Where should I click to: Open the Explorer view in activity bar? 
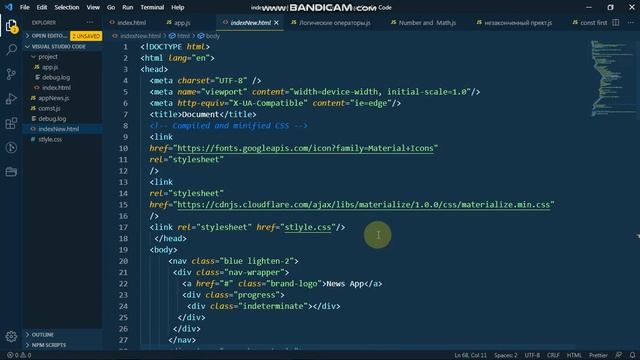pyautogui.click(x=11, y=26)
